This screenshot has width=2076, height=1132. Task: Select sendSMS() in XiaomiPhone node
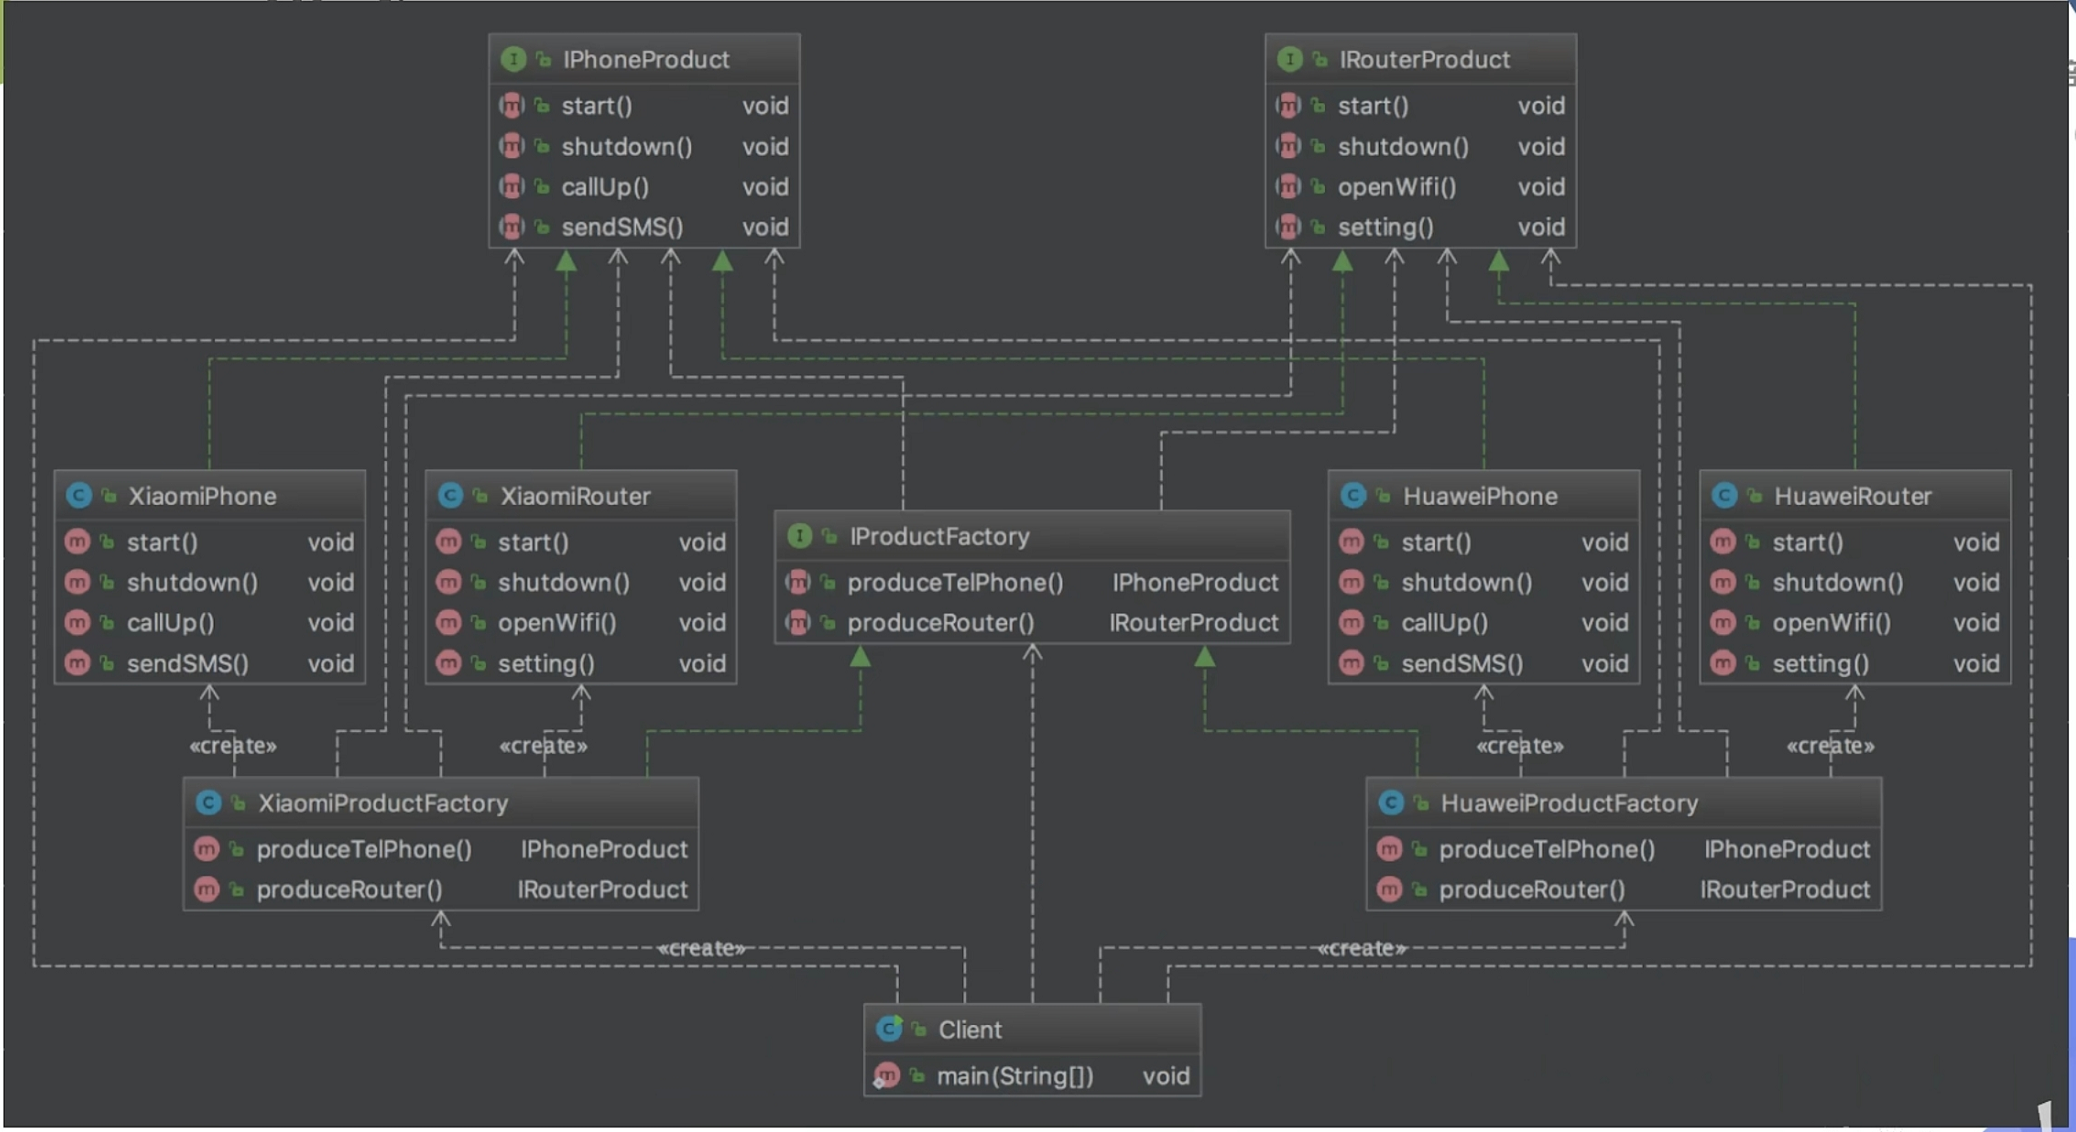point(187,664)
